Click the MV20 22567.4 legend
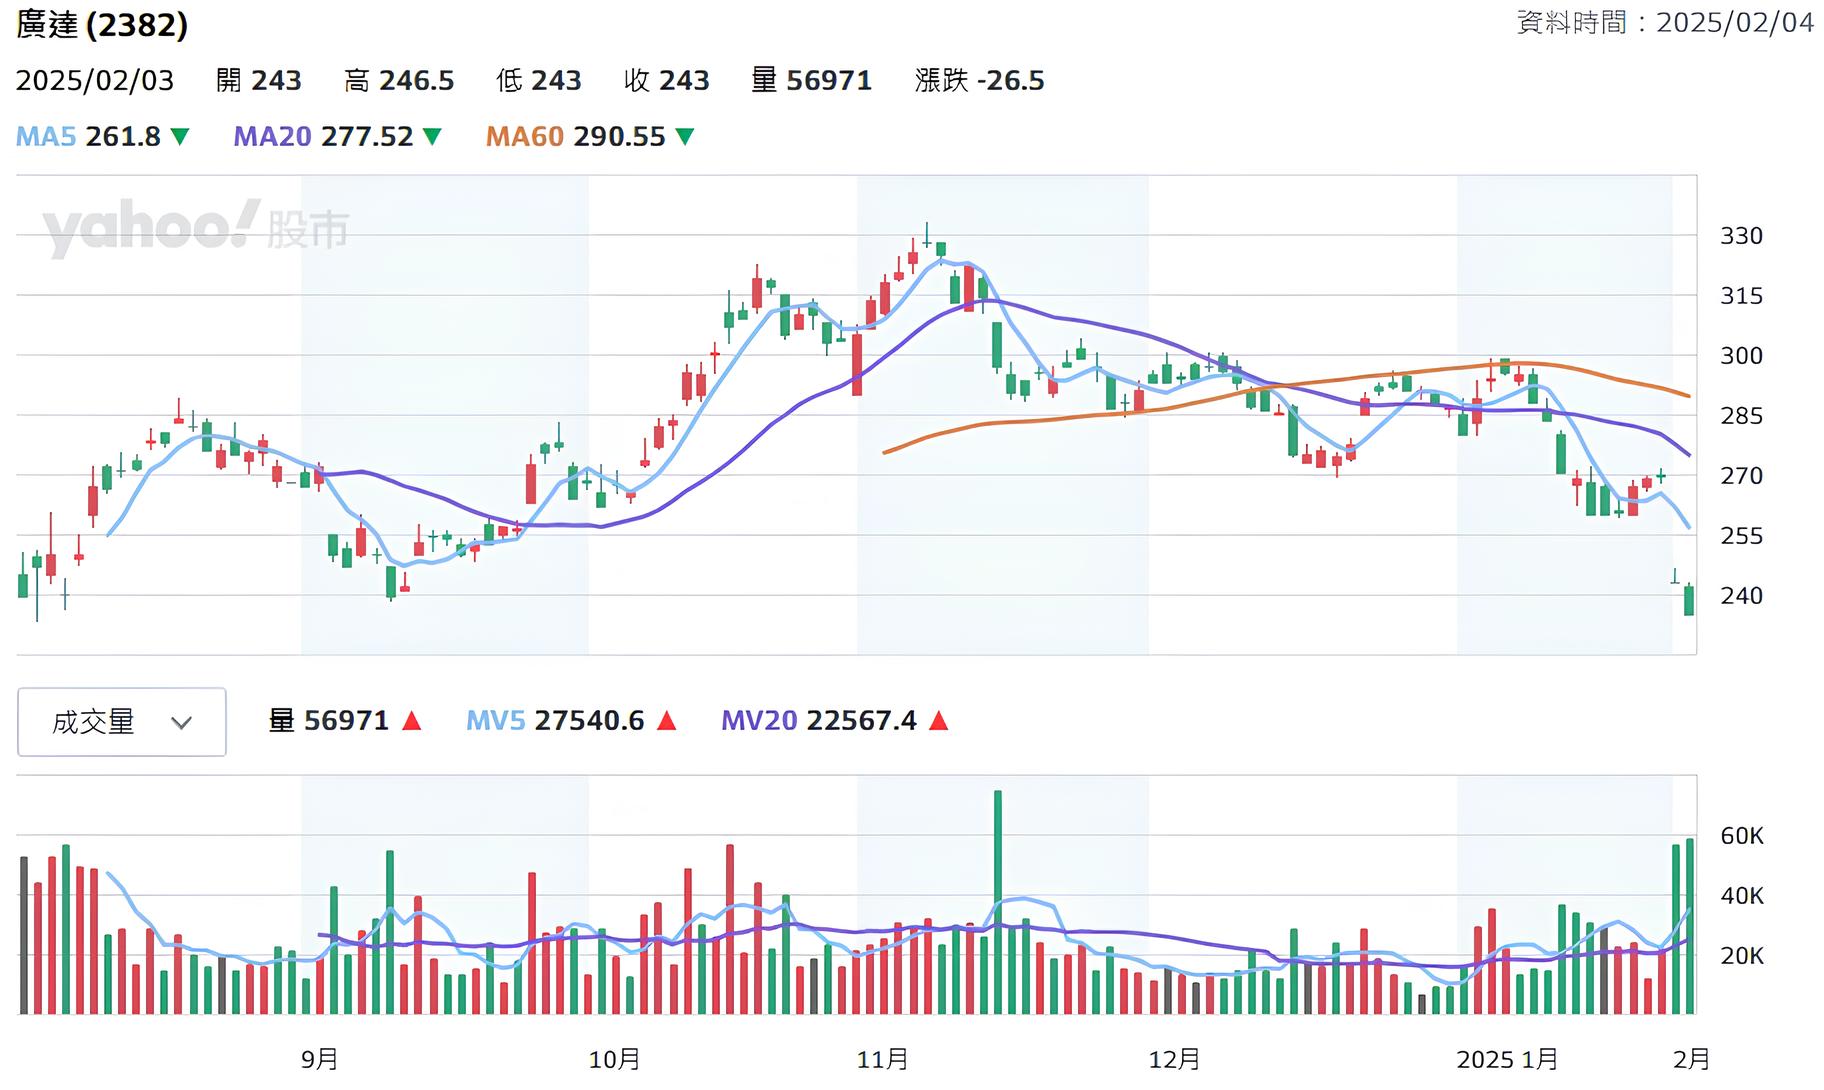This screenshot has width=1824, height=1090. (x=819, y=721)
